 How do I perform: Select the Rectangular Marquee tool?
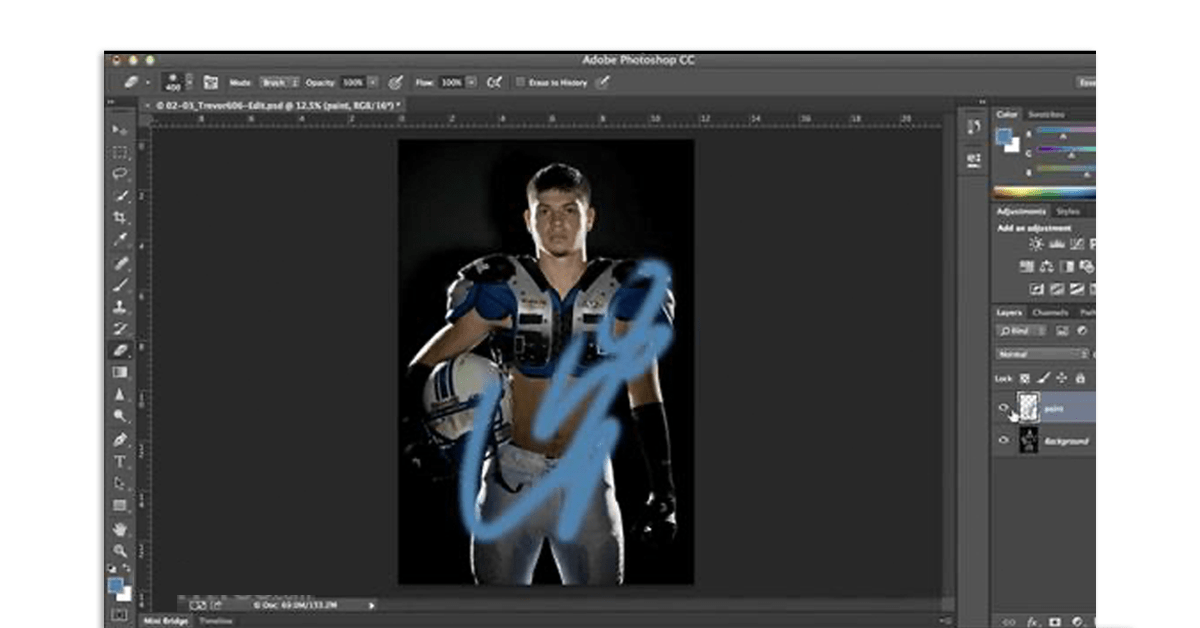click(x=120, y=152)
